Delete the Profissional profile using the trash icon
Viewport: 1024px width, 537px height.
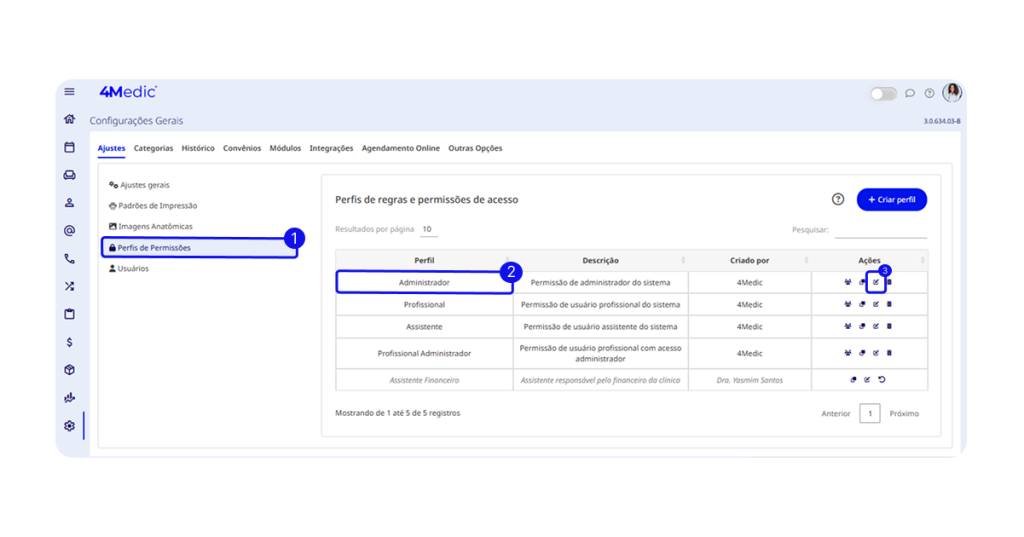pyautogui.click(x=889, y=304)
